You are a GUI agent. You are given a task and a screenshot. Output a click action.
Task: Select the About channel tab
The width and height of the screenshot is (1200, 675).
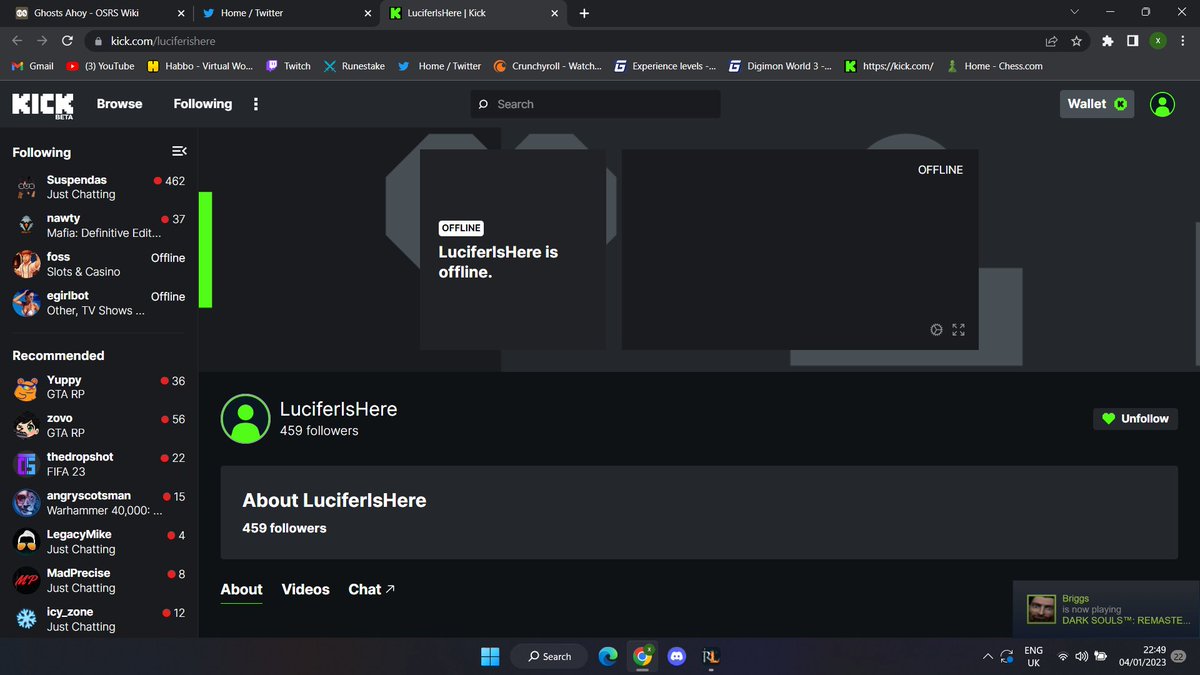[241, 590]
